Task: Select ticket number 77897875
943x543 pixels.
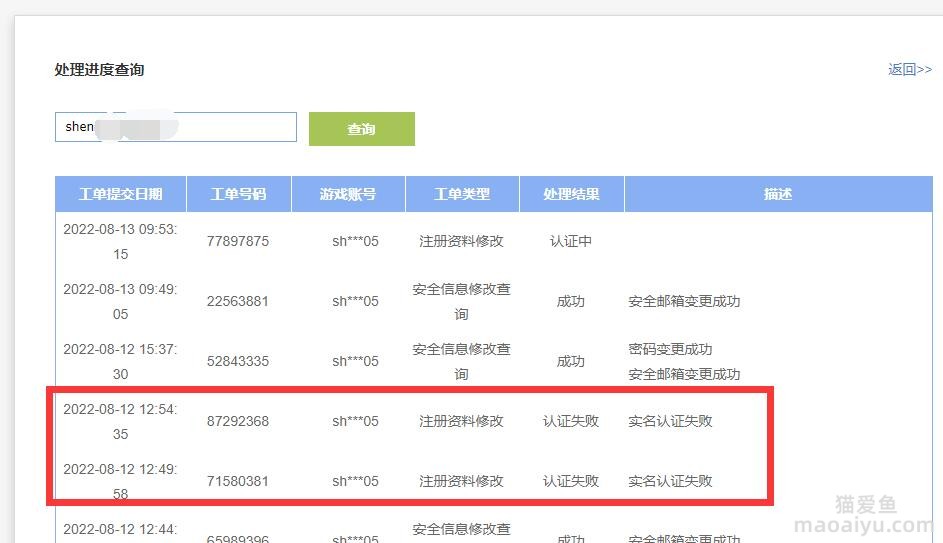Action: tap(238, 241)
